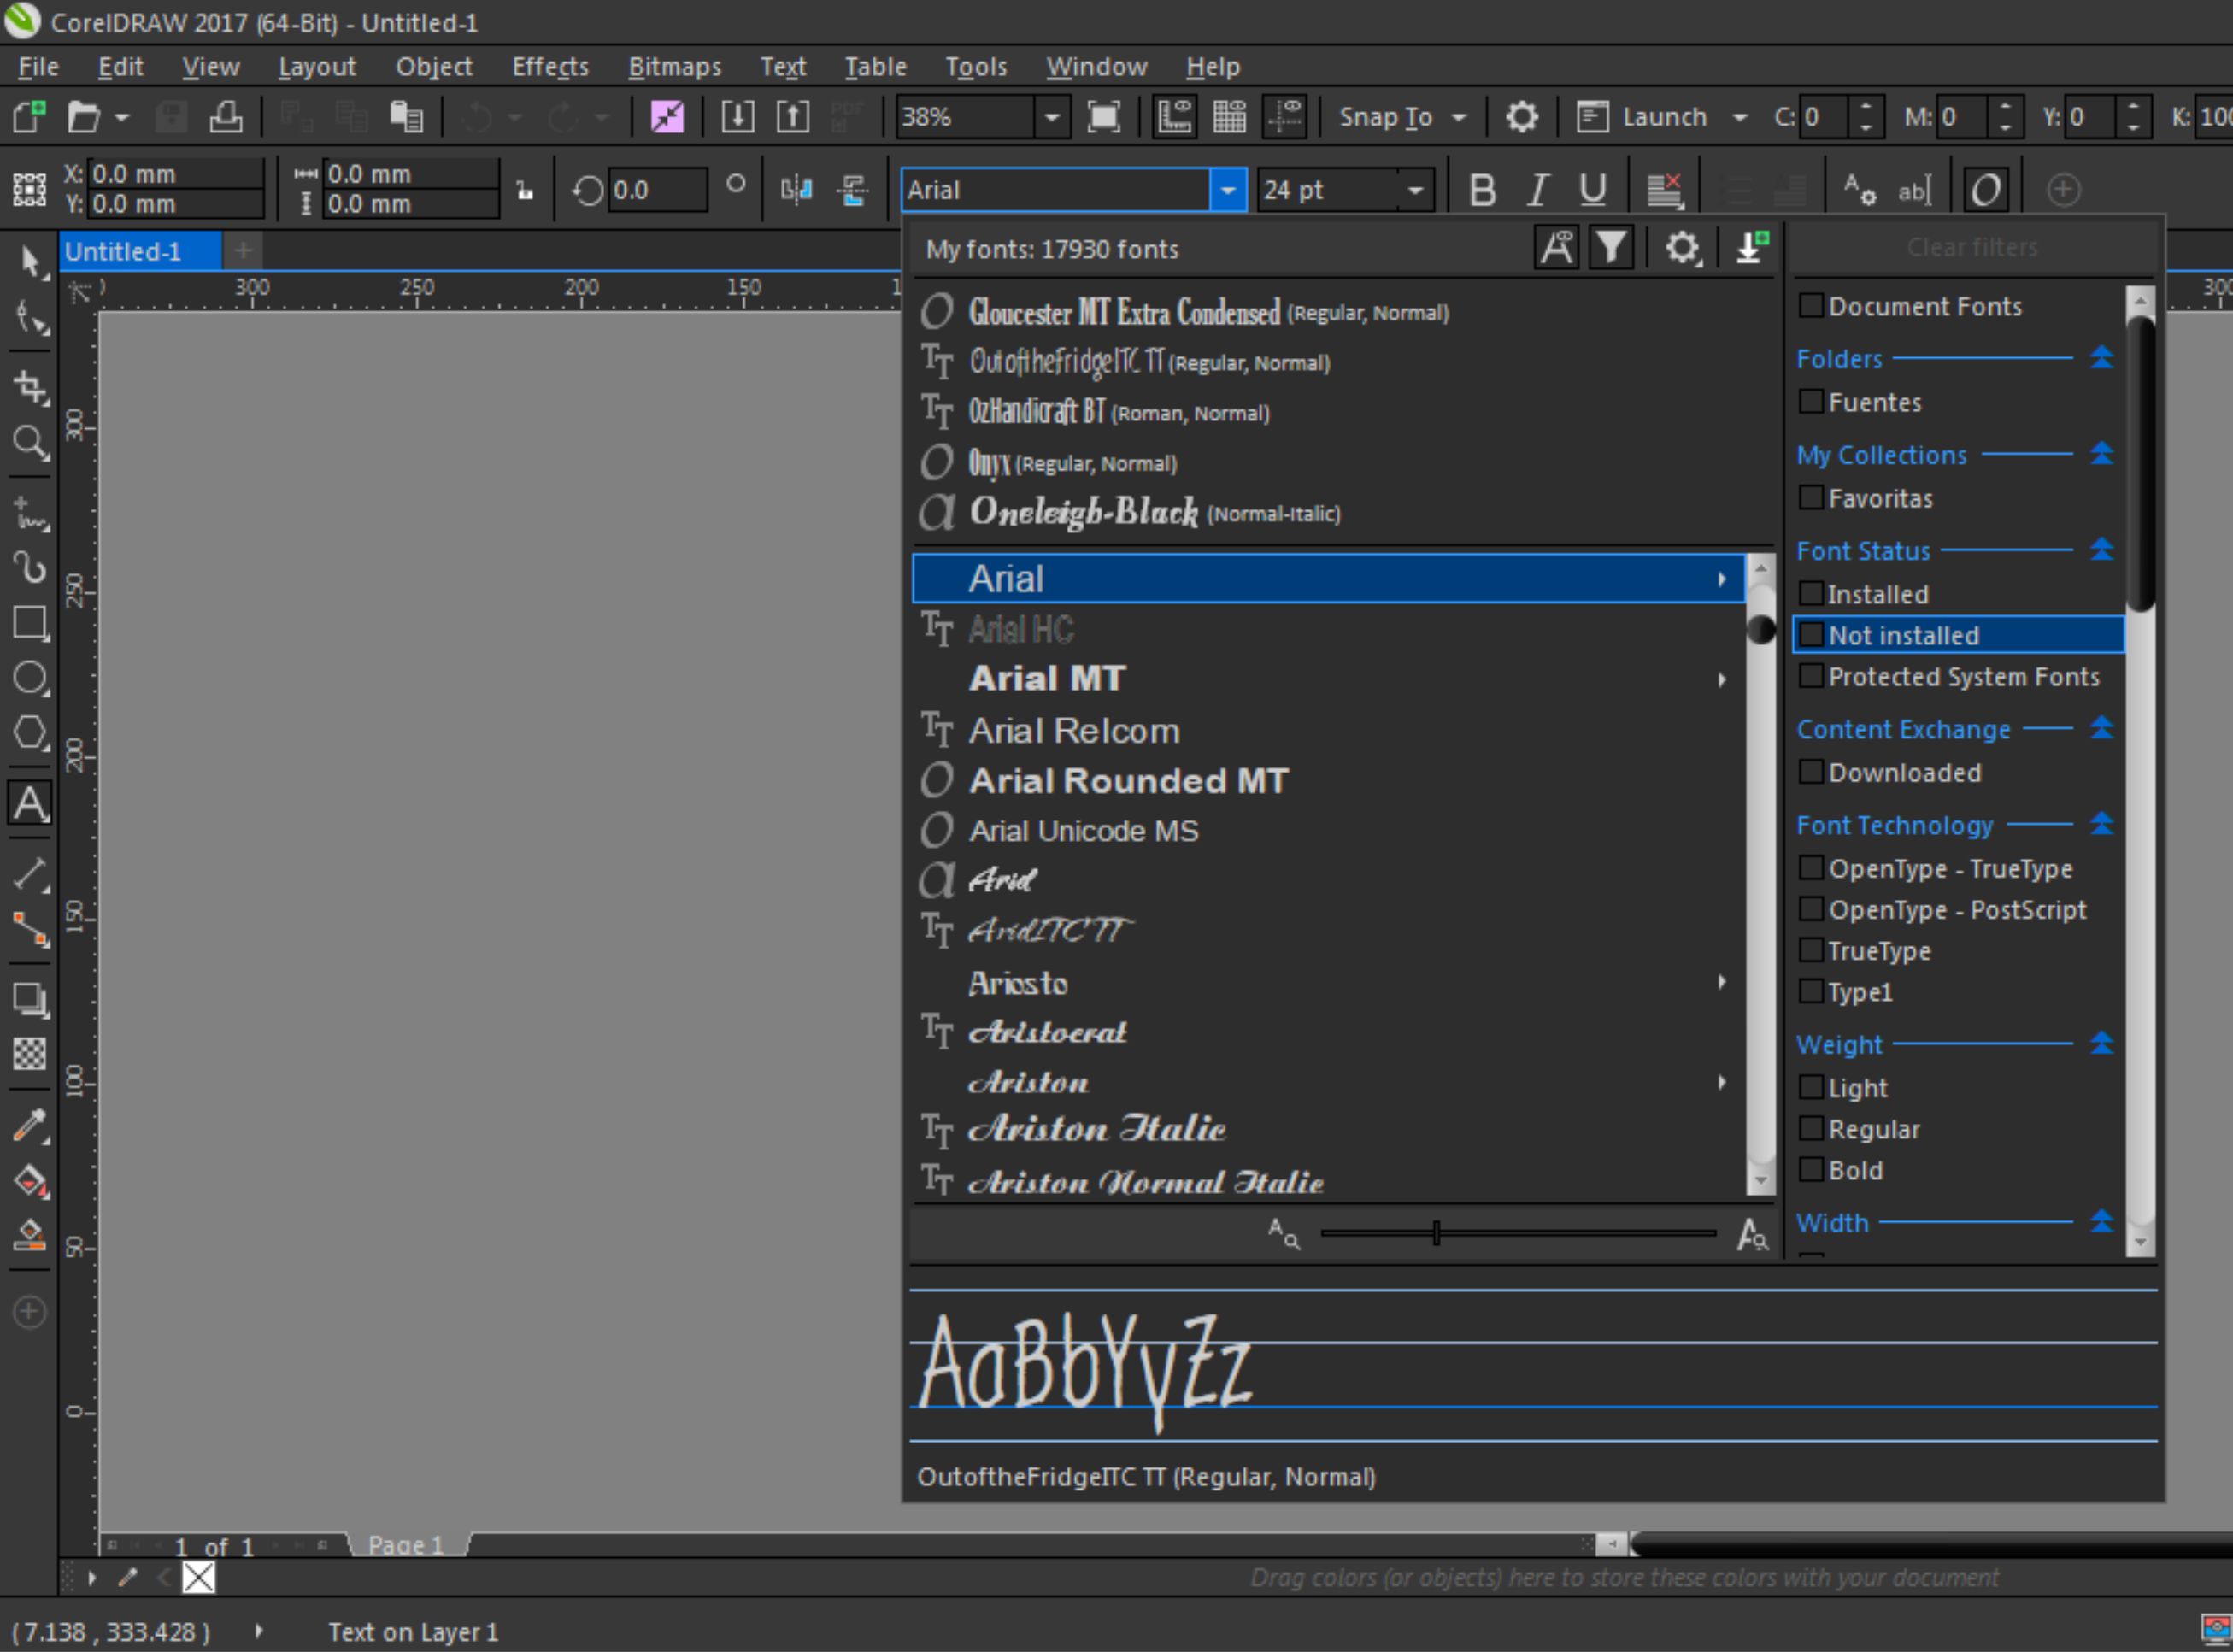The image size is (2233, 1652).
Task: Choose the Arial Relcom font
Action: coord(1329,731)
